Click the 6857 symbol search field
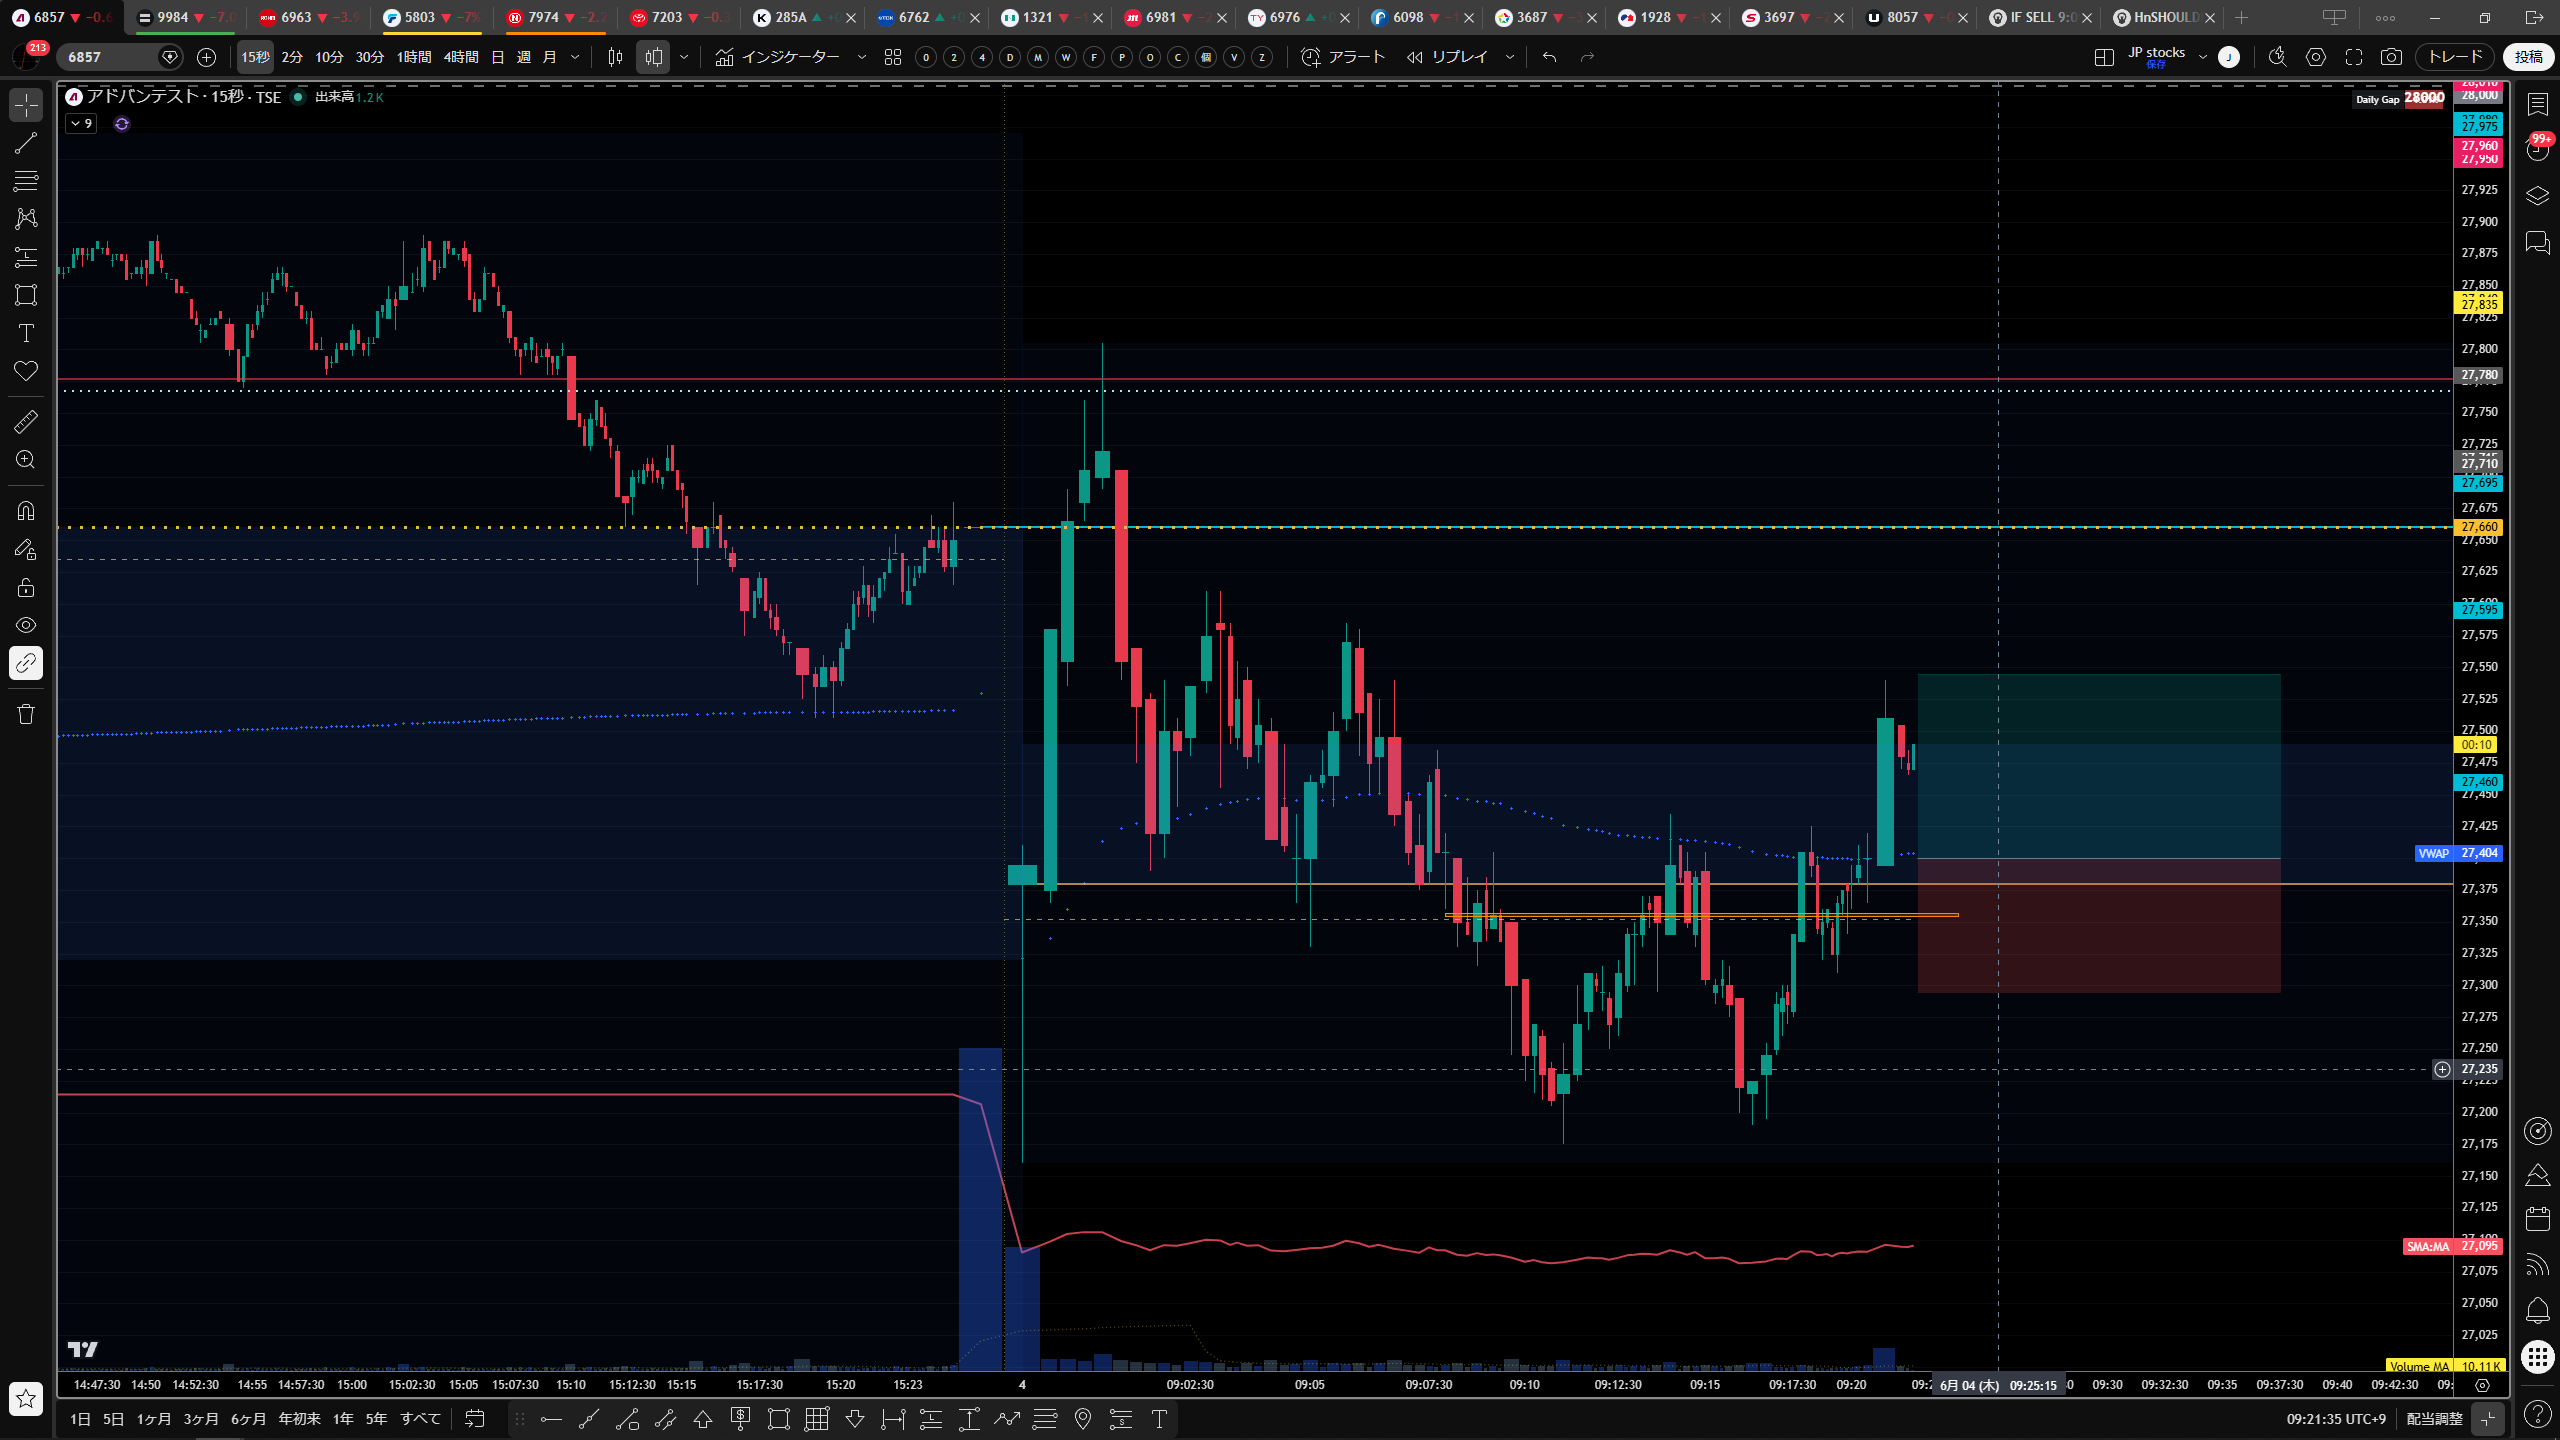The height and width of the screenshot is (1440, 2560). [x=110, y=57]
